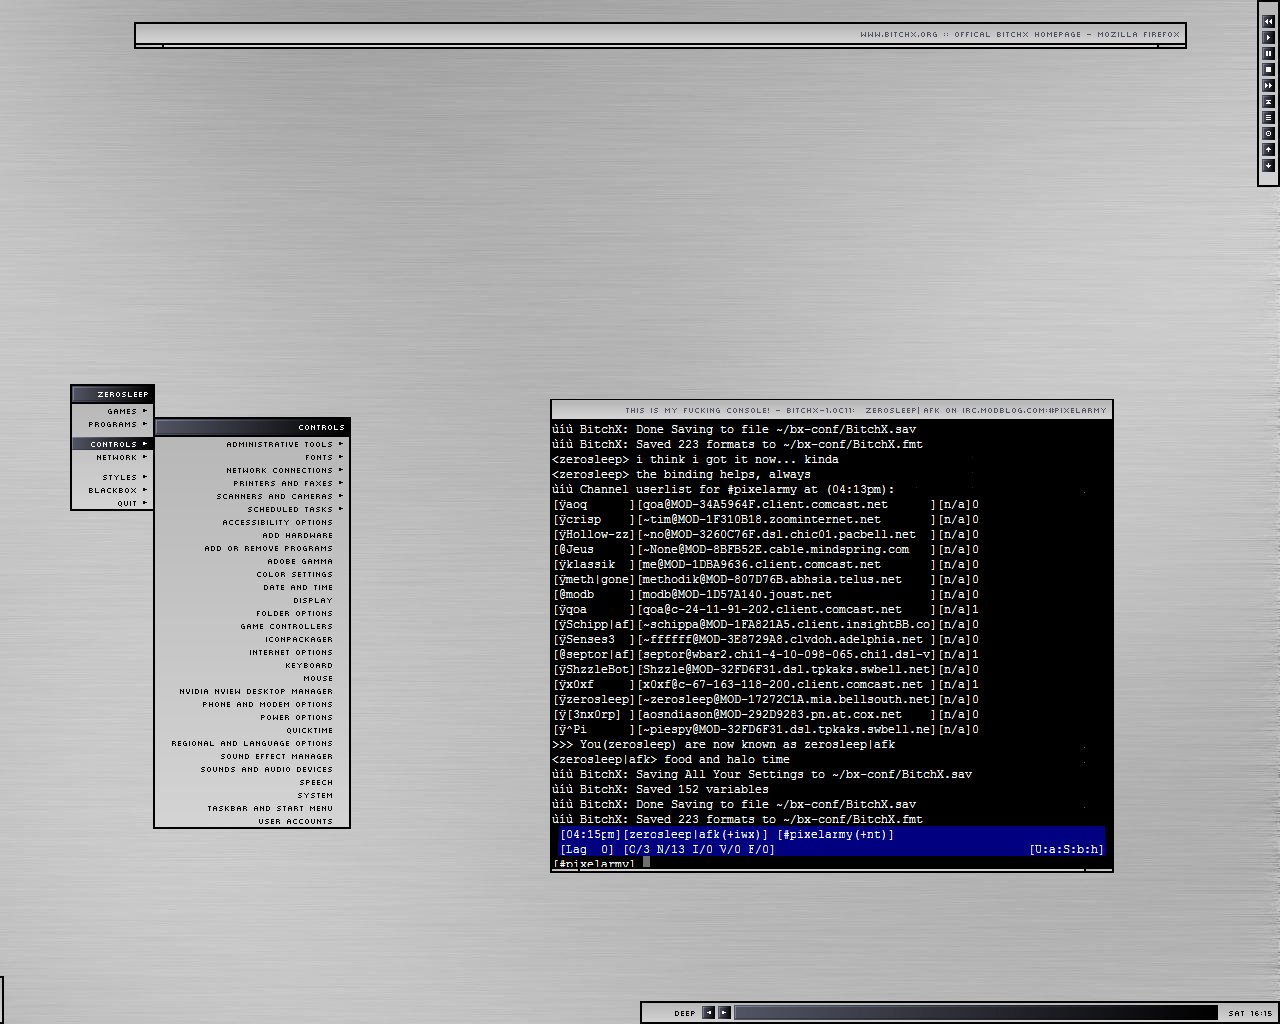Raise volume with the up arrow icon
This screenshot has height=1024, width=1280.
[x=1269, y=149]
